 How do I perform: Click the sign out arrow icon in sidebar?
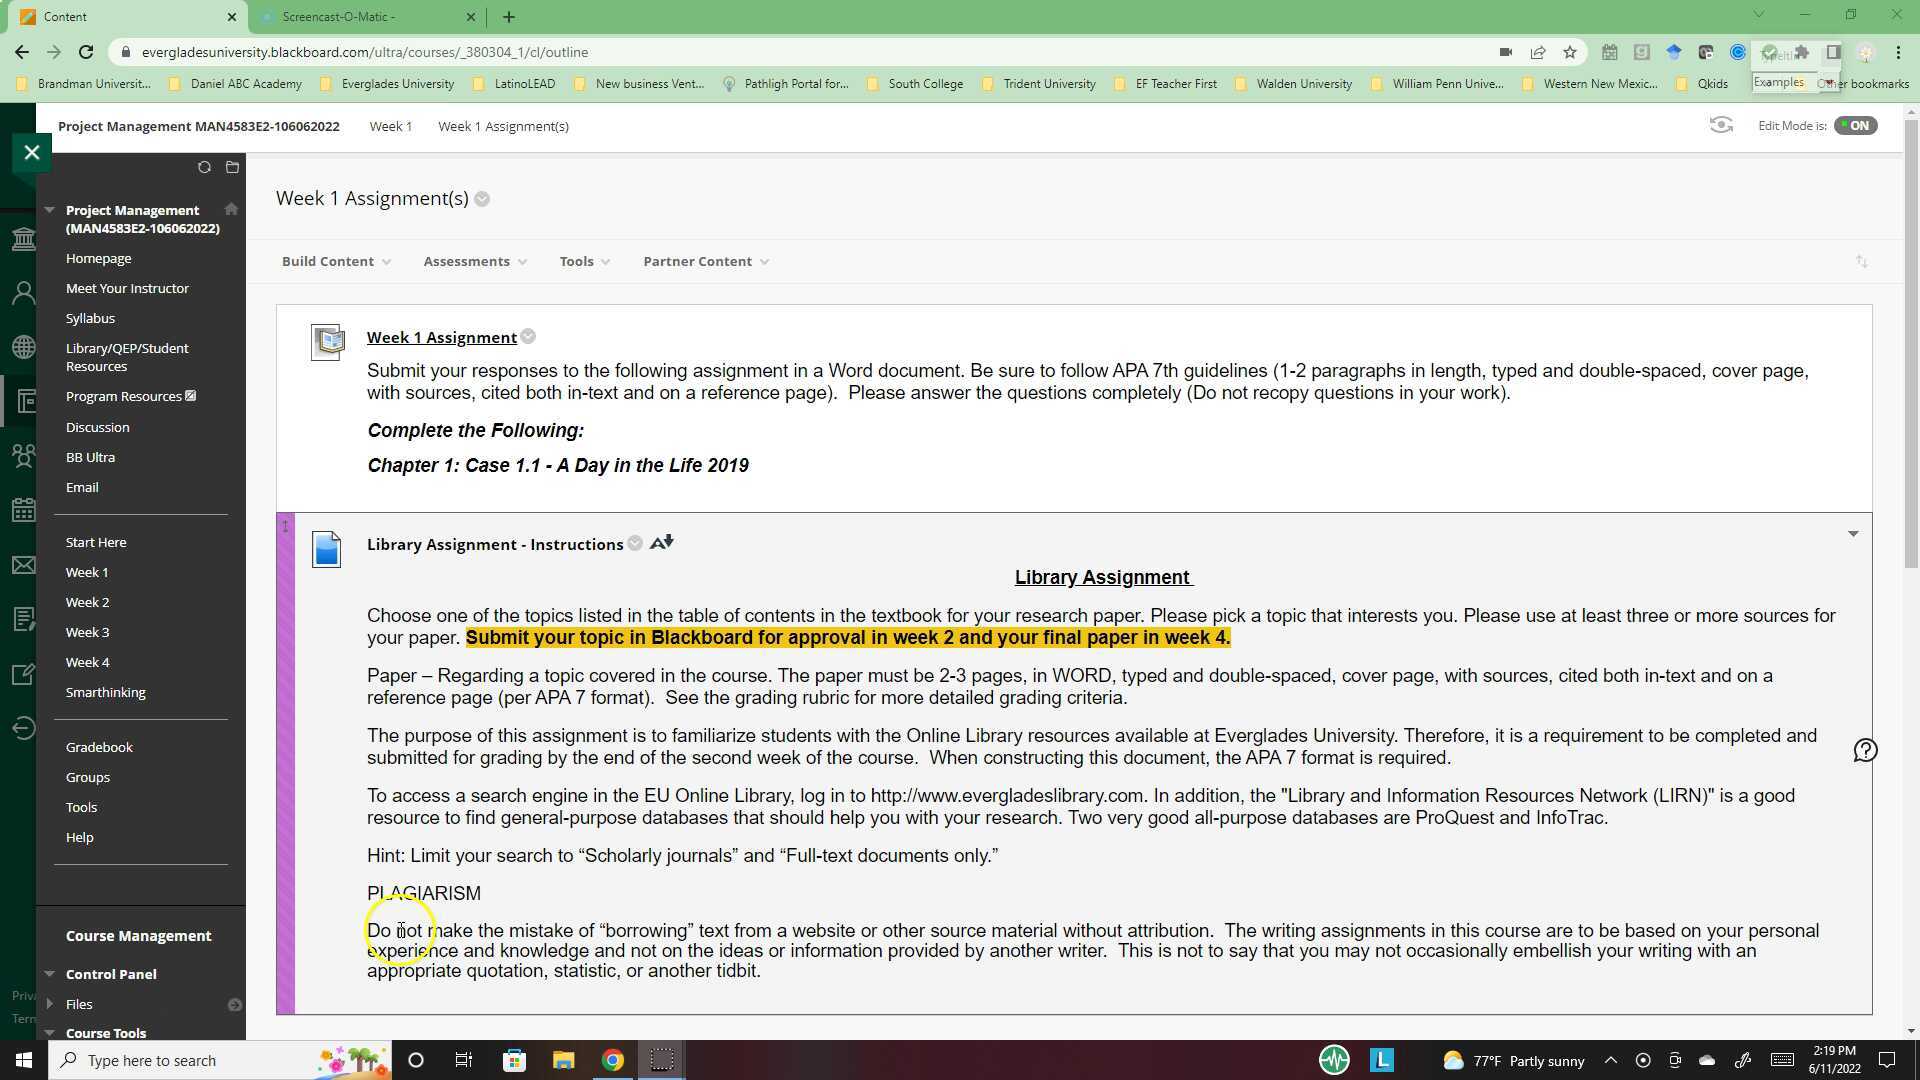click(x=24, y=728)
